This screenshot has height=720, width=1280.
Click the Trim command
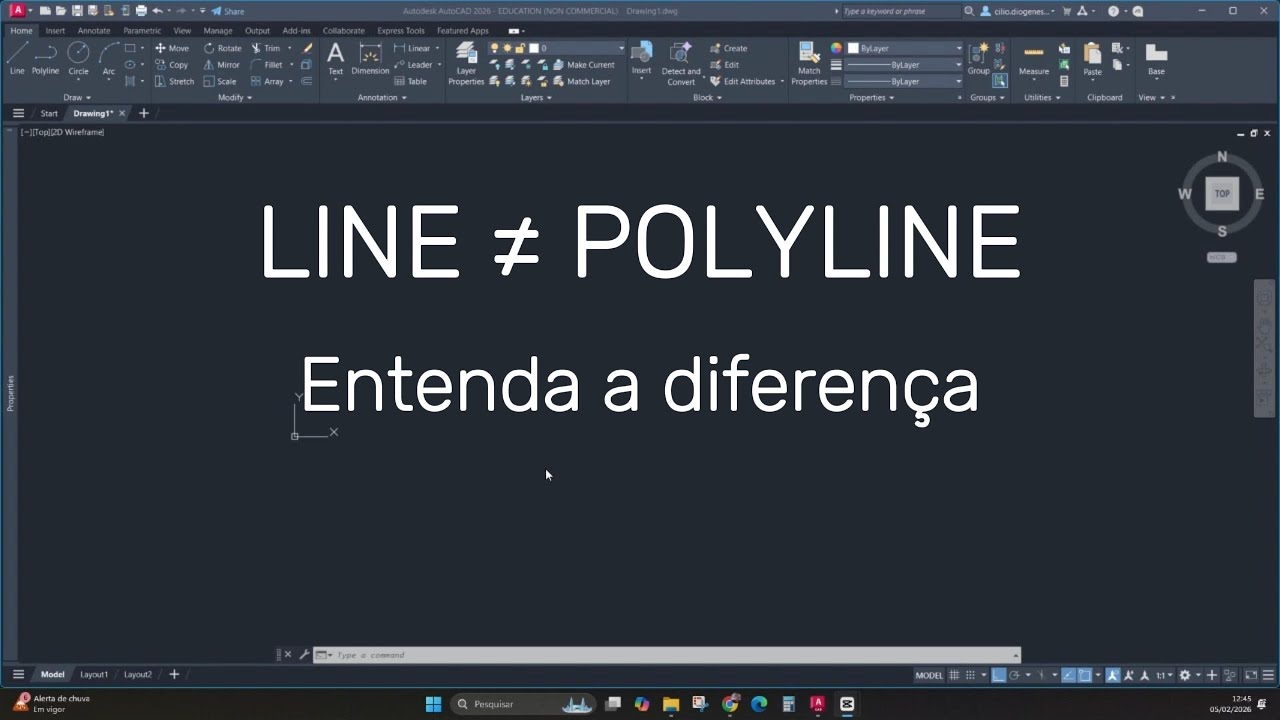[265, 48]
